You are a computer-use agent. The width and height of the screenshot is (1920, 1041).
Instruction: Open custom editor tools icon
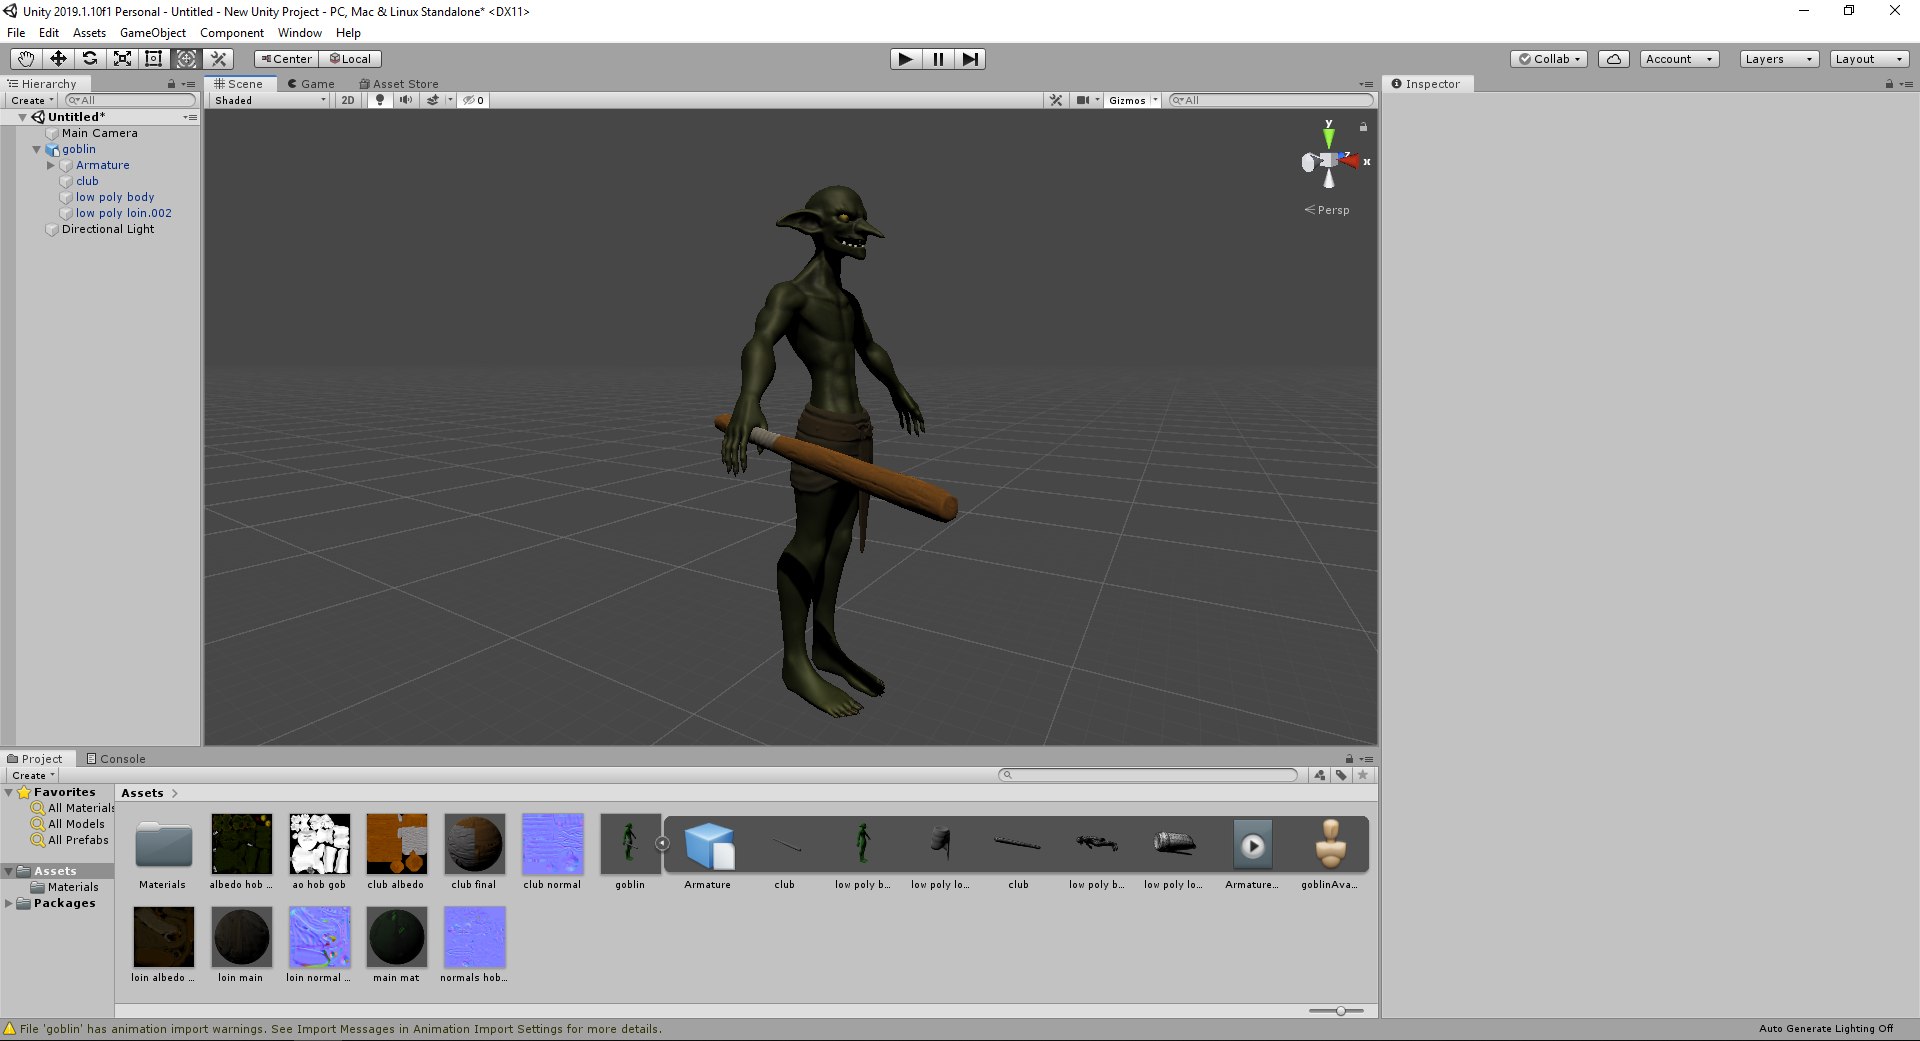[219, 59]
